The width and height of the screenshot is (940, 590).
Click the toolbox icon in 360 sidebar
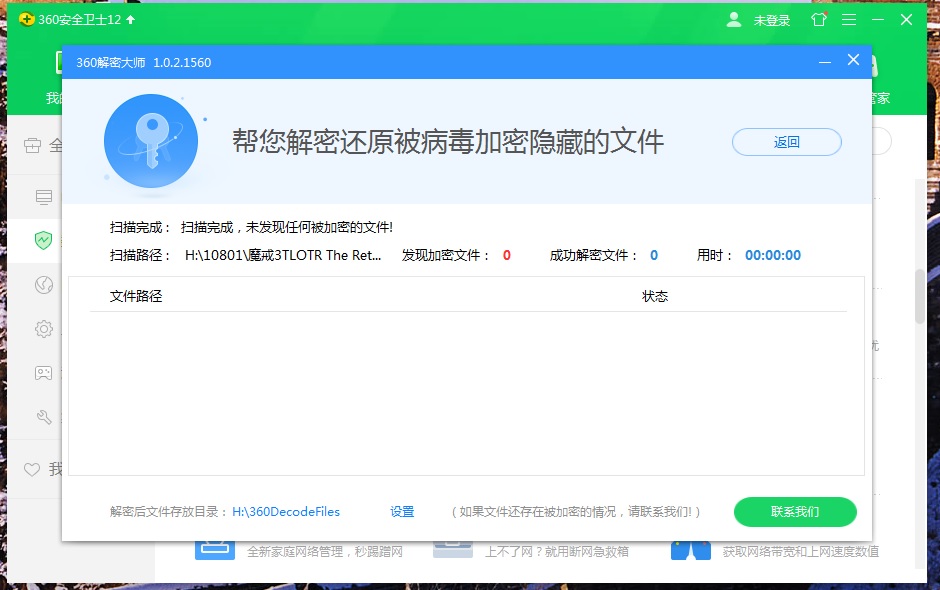tap(32, 145)
